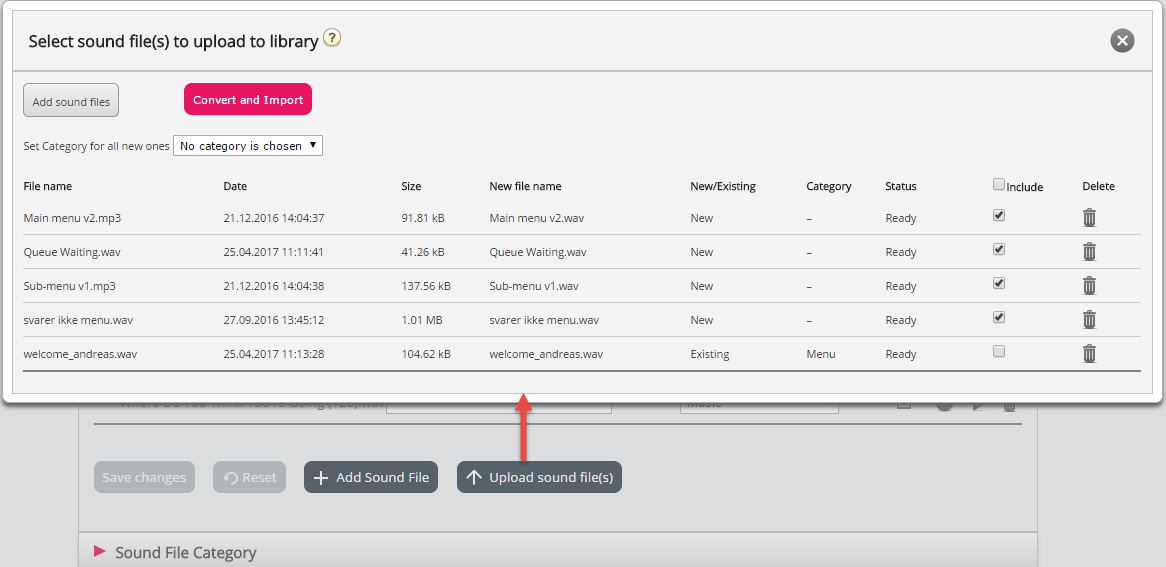Toggle the Include all header checkbox
This screenshot has width=1166, height=567.
[999, 184]
